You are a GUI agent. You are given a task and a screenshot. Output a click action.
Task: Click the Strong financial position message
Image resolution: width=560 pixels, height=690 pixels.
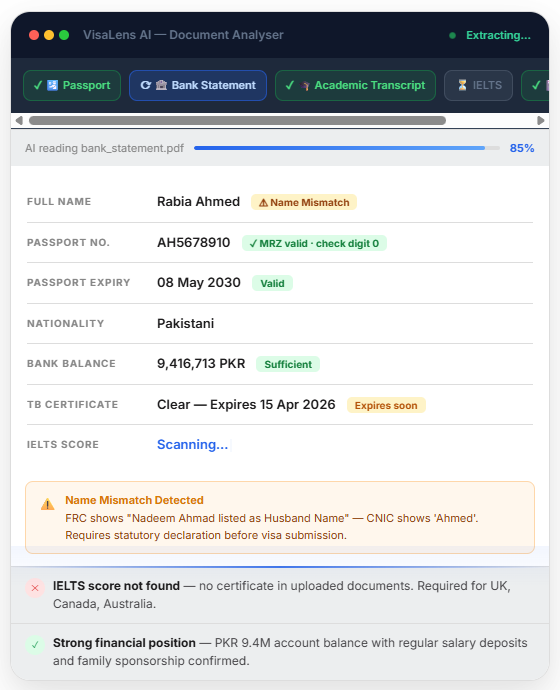pyautogui.click(x=290, y=652)
